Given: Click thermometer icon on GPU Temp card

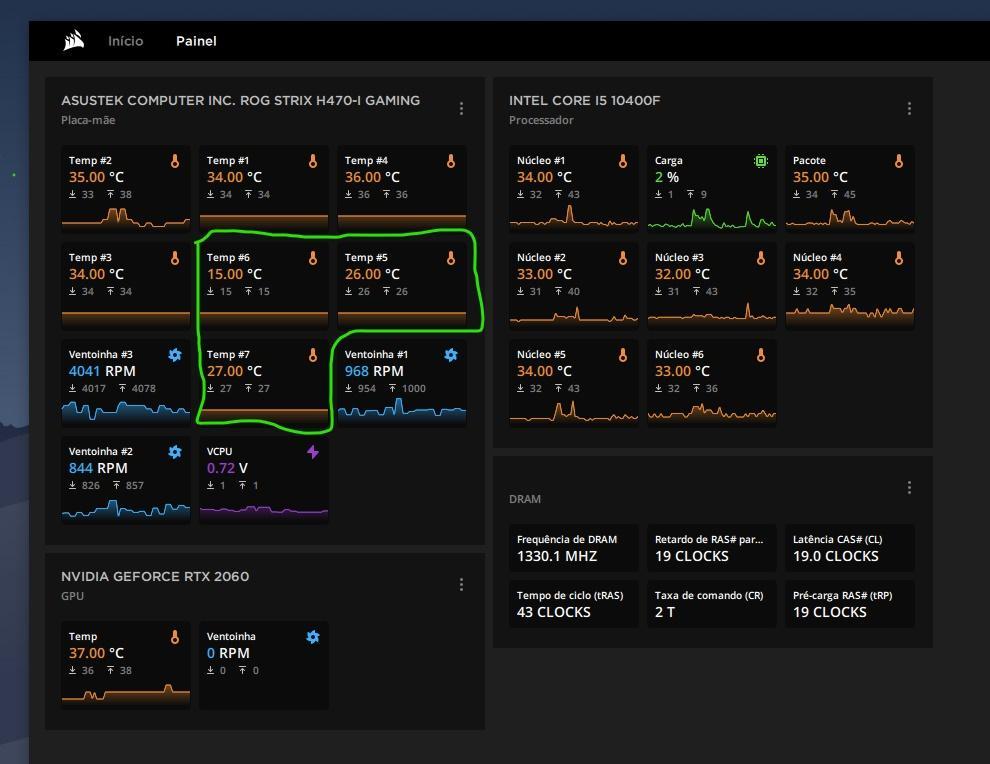Looking at the screenshot, I should tap(175, 637).
